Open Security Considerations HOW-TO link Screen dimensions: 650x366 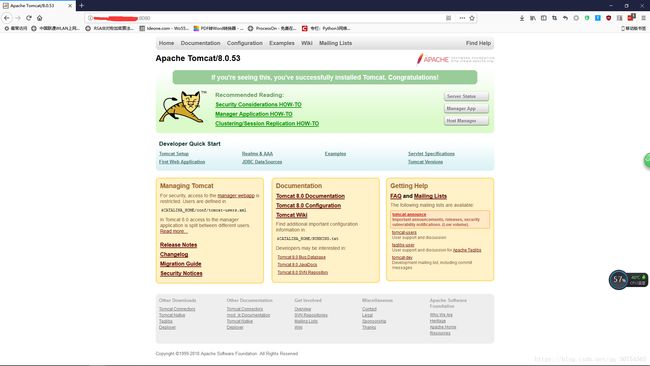click(x=258, y=104)
